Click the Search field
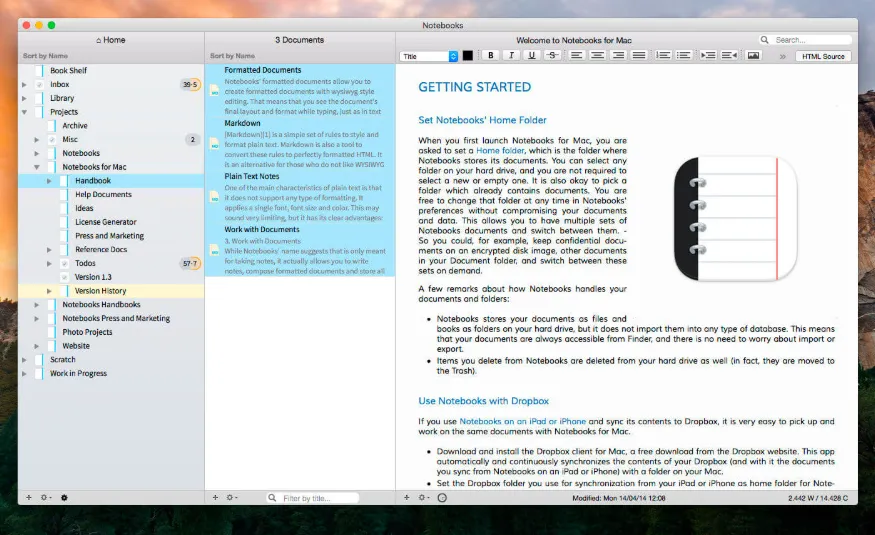The height and width of the screenshot is (535, 875). pyautogui.click(x=805, y=40)
